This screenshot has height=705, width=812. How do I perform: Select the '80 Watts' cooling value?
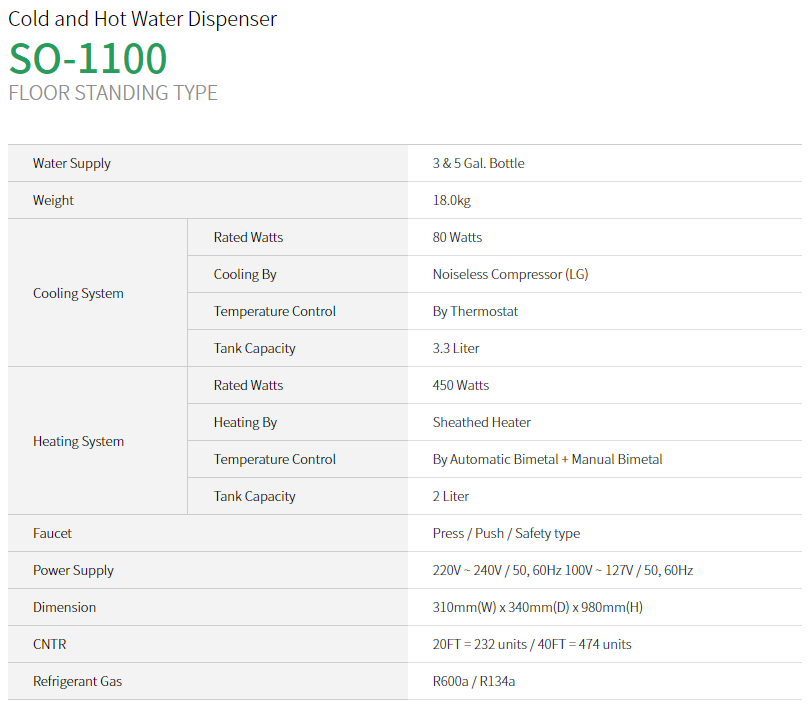coord(457,237)
